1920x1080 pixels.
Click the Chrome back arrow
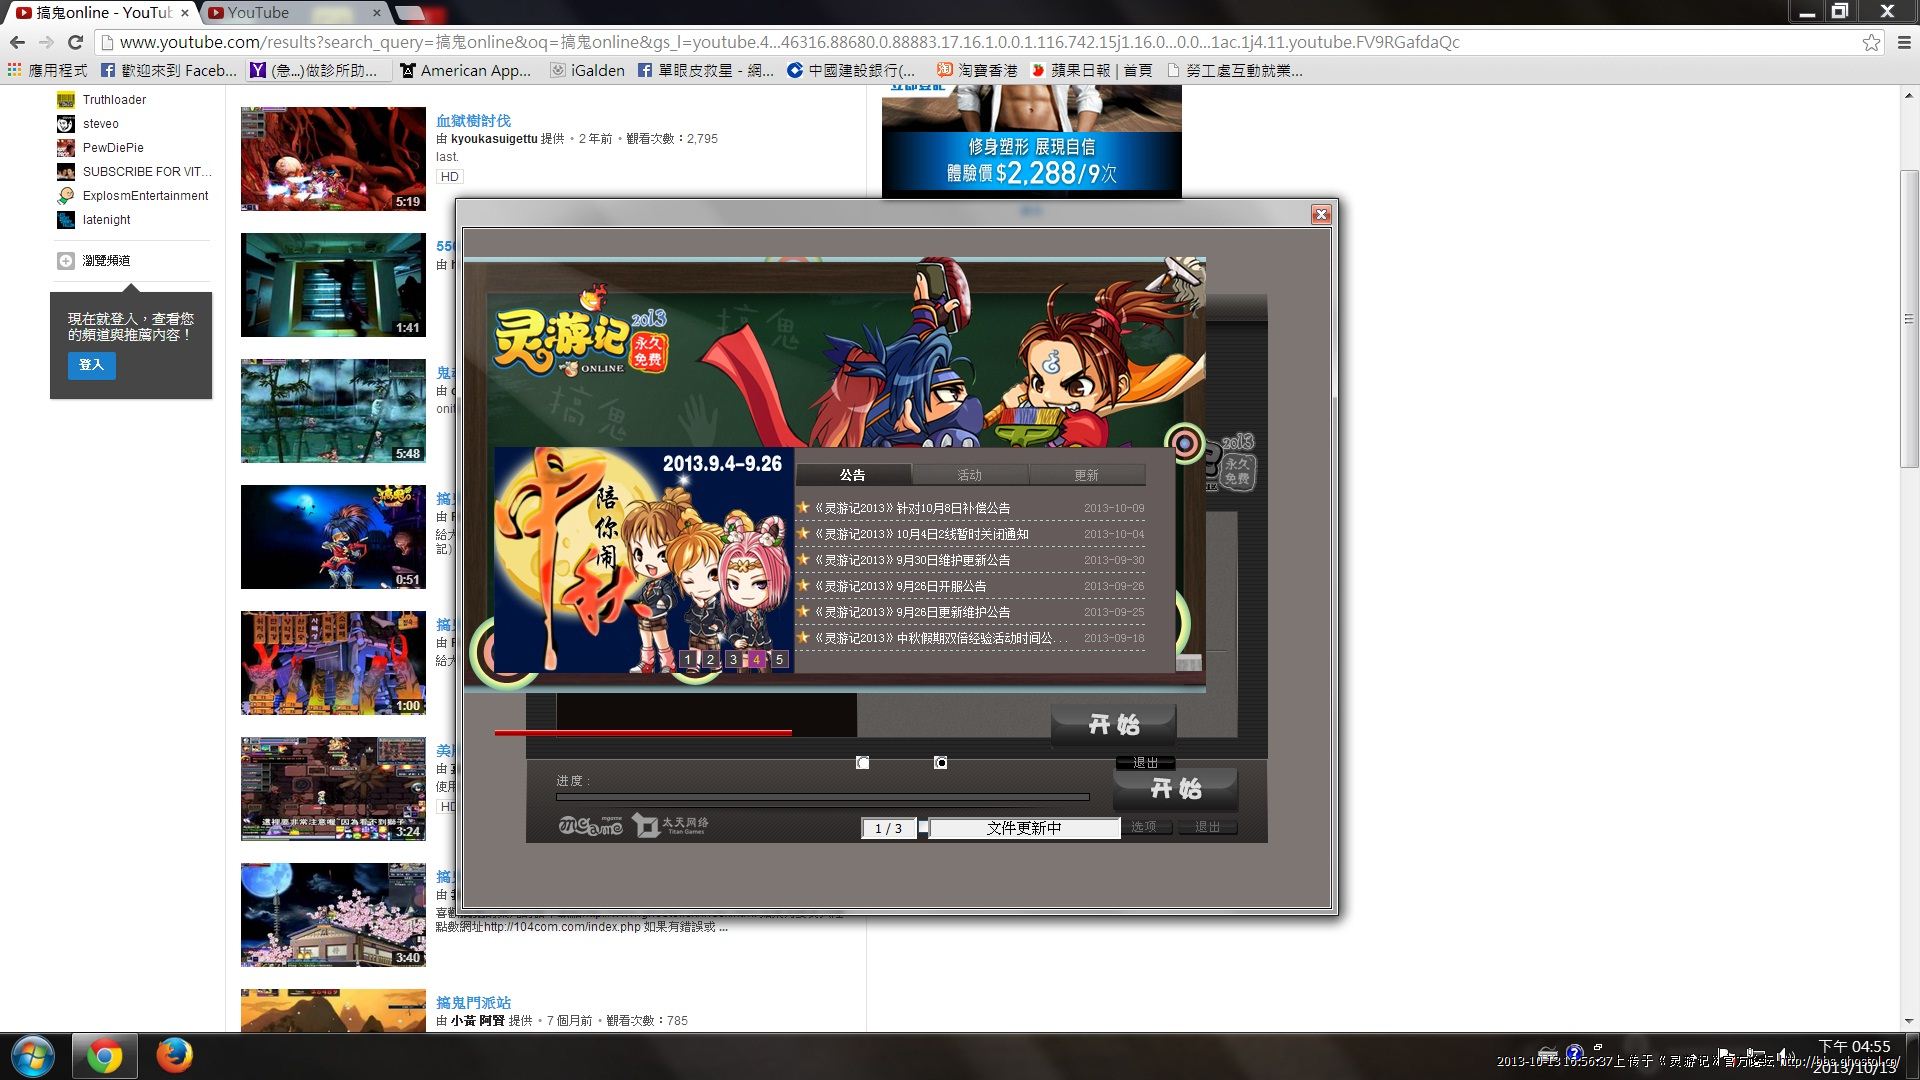pyautogui.click(x=17, y=42)
